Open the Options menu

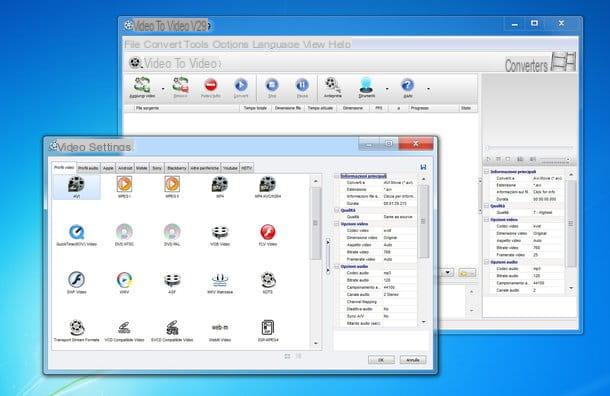tap(230, 44)
